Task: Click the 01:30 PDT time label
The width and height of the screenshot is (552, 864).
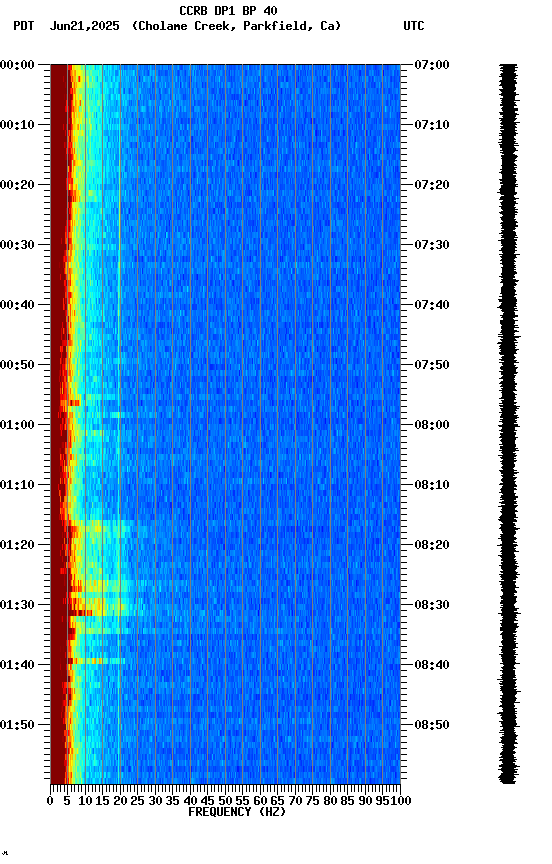Action: (x=17, y=605)
